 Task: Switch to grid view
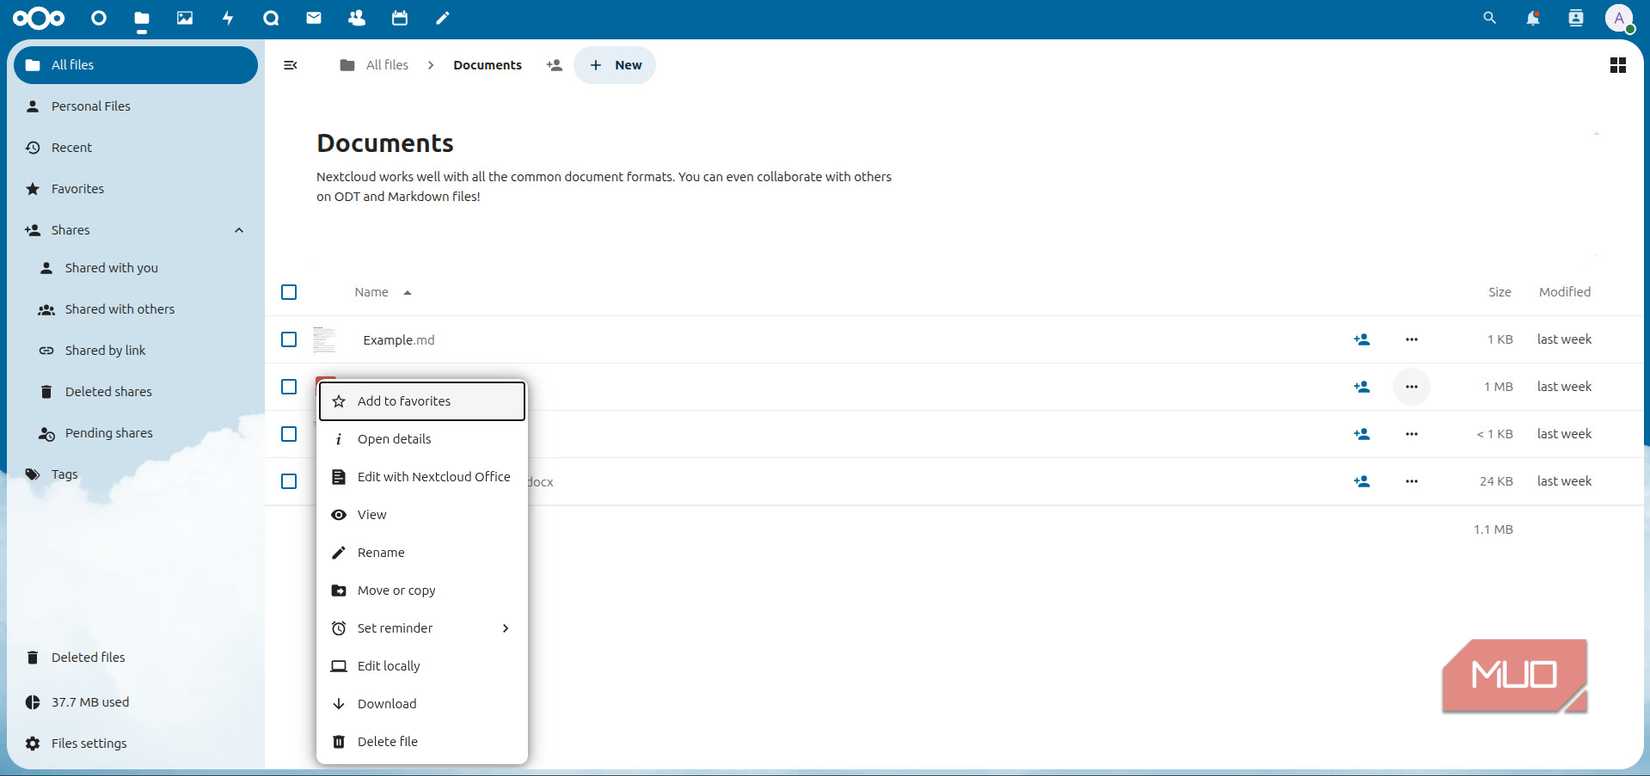point(1618,65)
